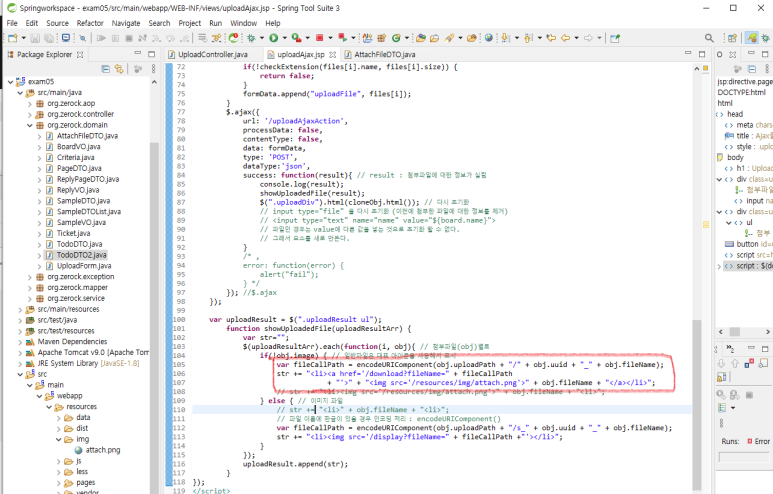Open the Debug configurations dropdown arrow

click(261, 38)
